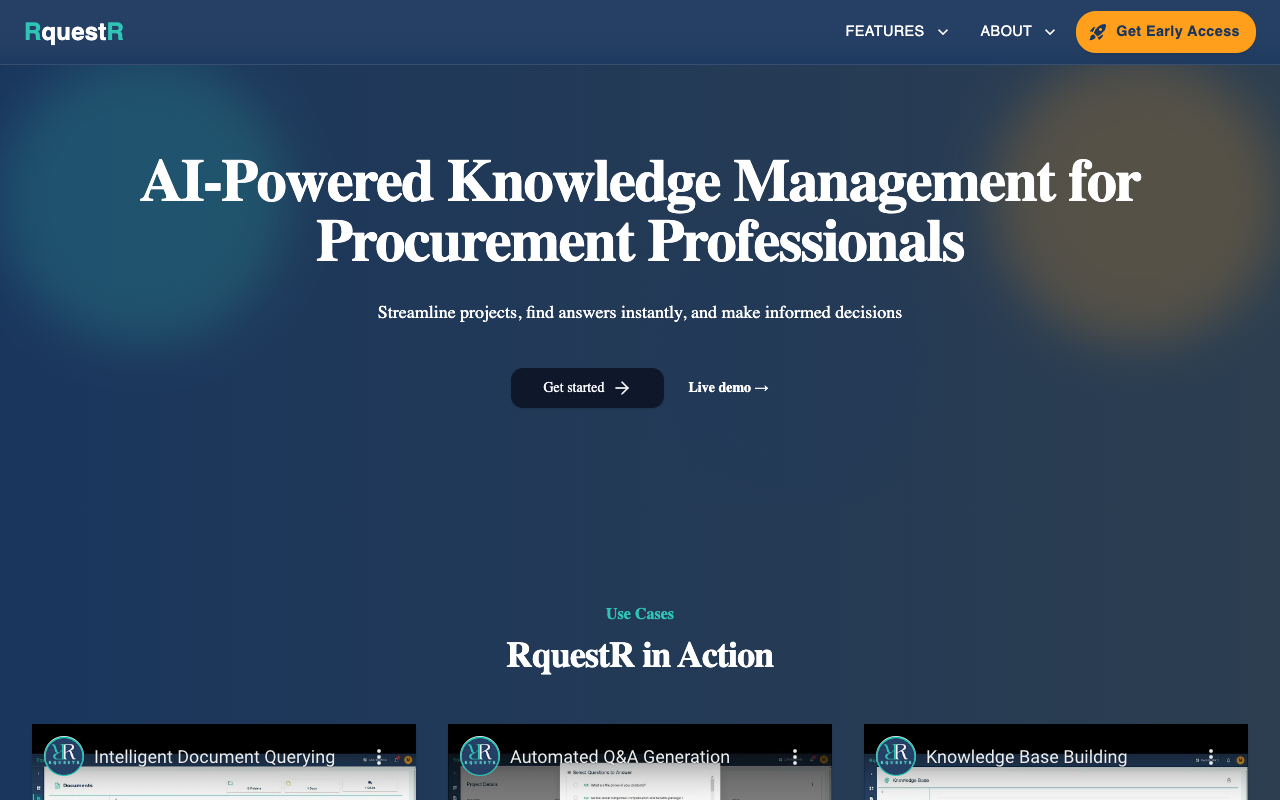The width and height of the screenshot is (1280, 800).
Task: Open more options on Intelligent Document Querying video
Action: pos(379,757)
